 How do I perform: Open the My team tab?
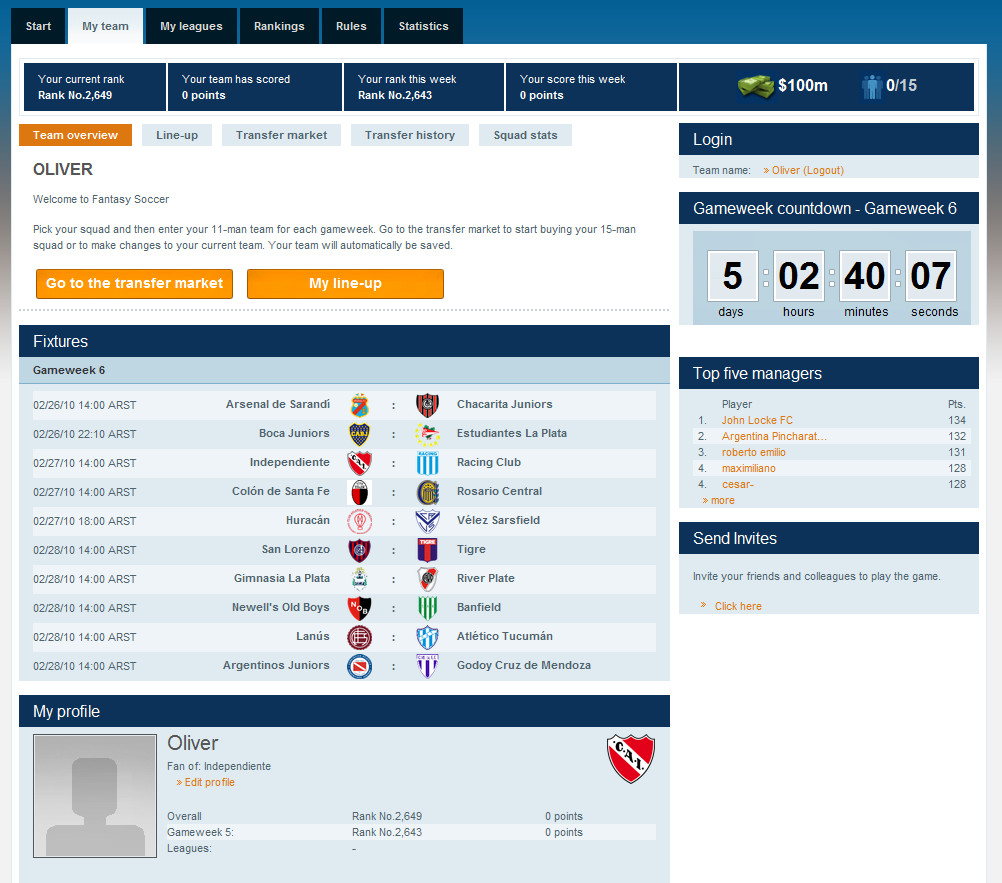coord(105,26)
